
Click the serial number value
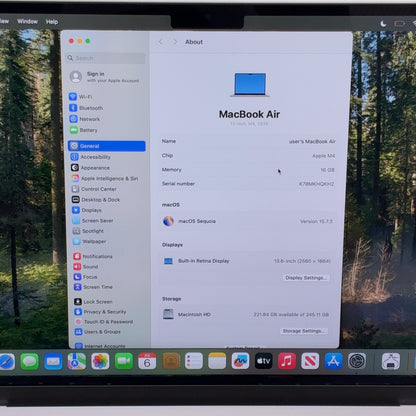316,184
